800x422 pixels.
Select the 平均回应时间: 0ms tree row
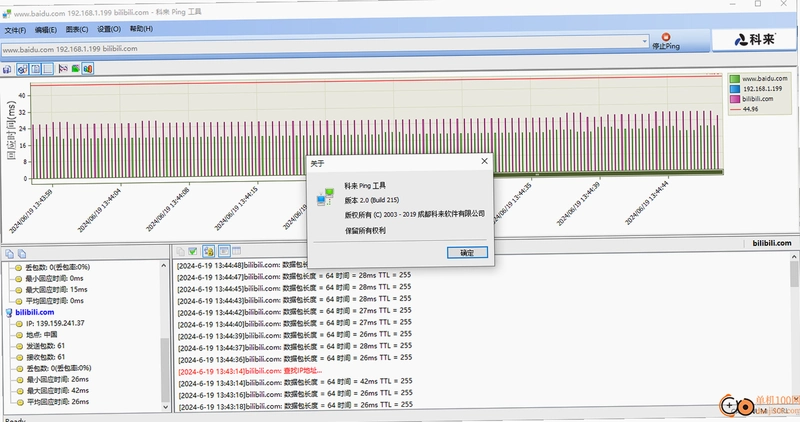point(54,301)
